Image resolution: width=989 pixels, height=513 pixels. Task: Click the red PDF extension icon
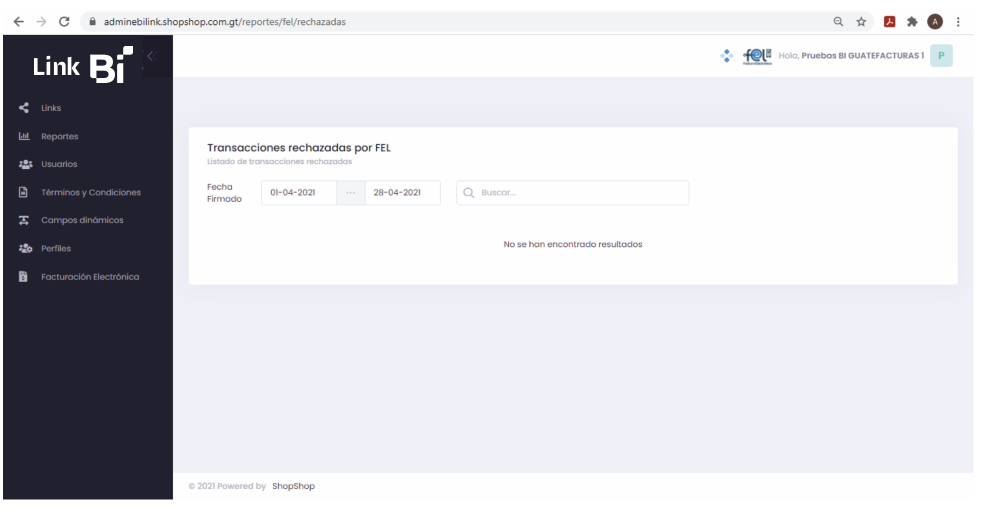tap(889, 21)
